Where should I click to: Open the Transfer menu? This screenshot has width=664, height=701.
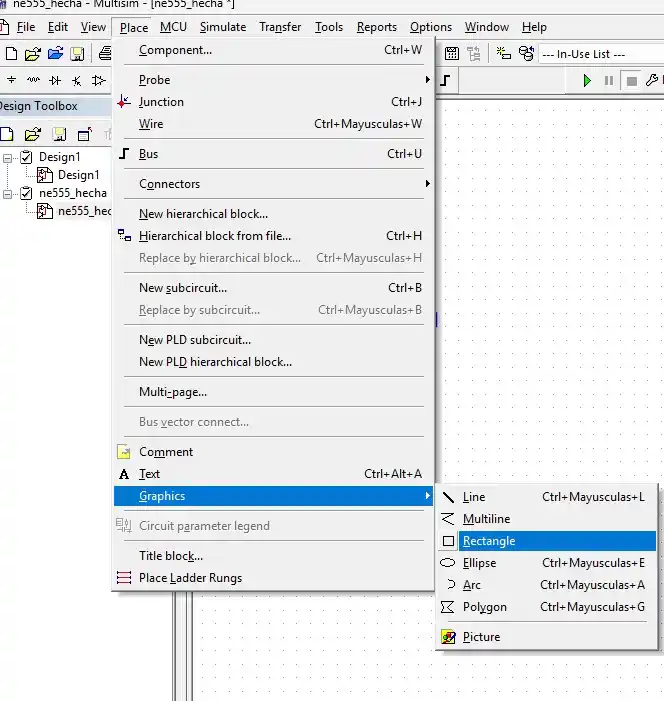point(280,27)
